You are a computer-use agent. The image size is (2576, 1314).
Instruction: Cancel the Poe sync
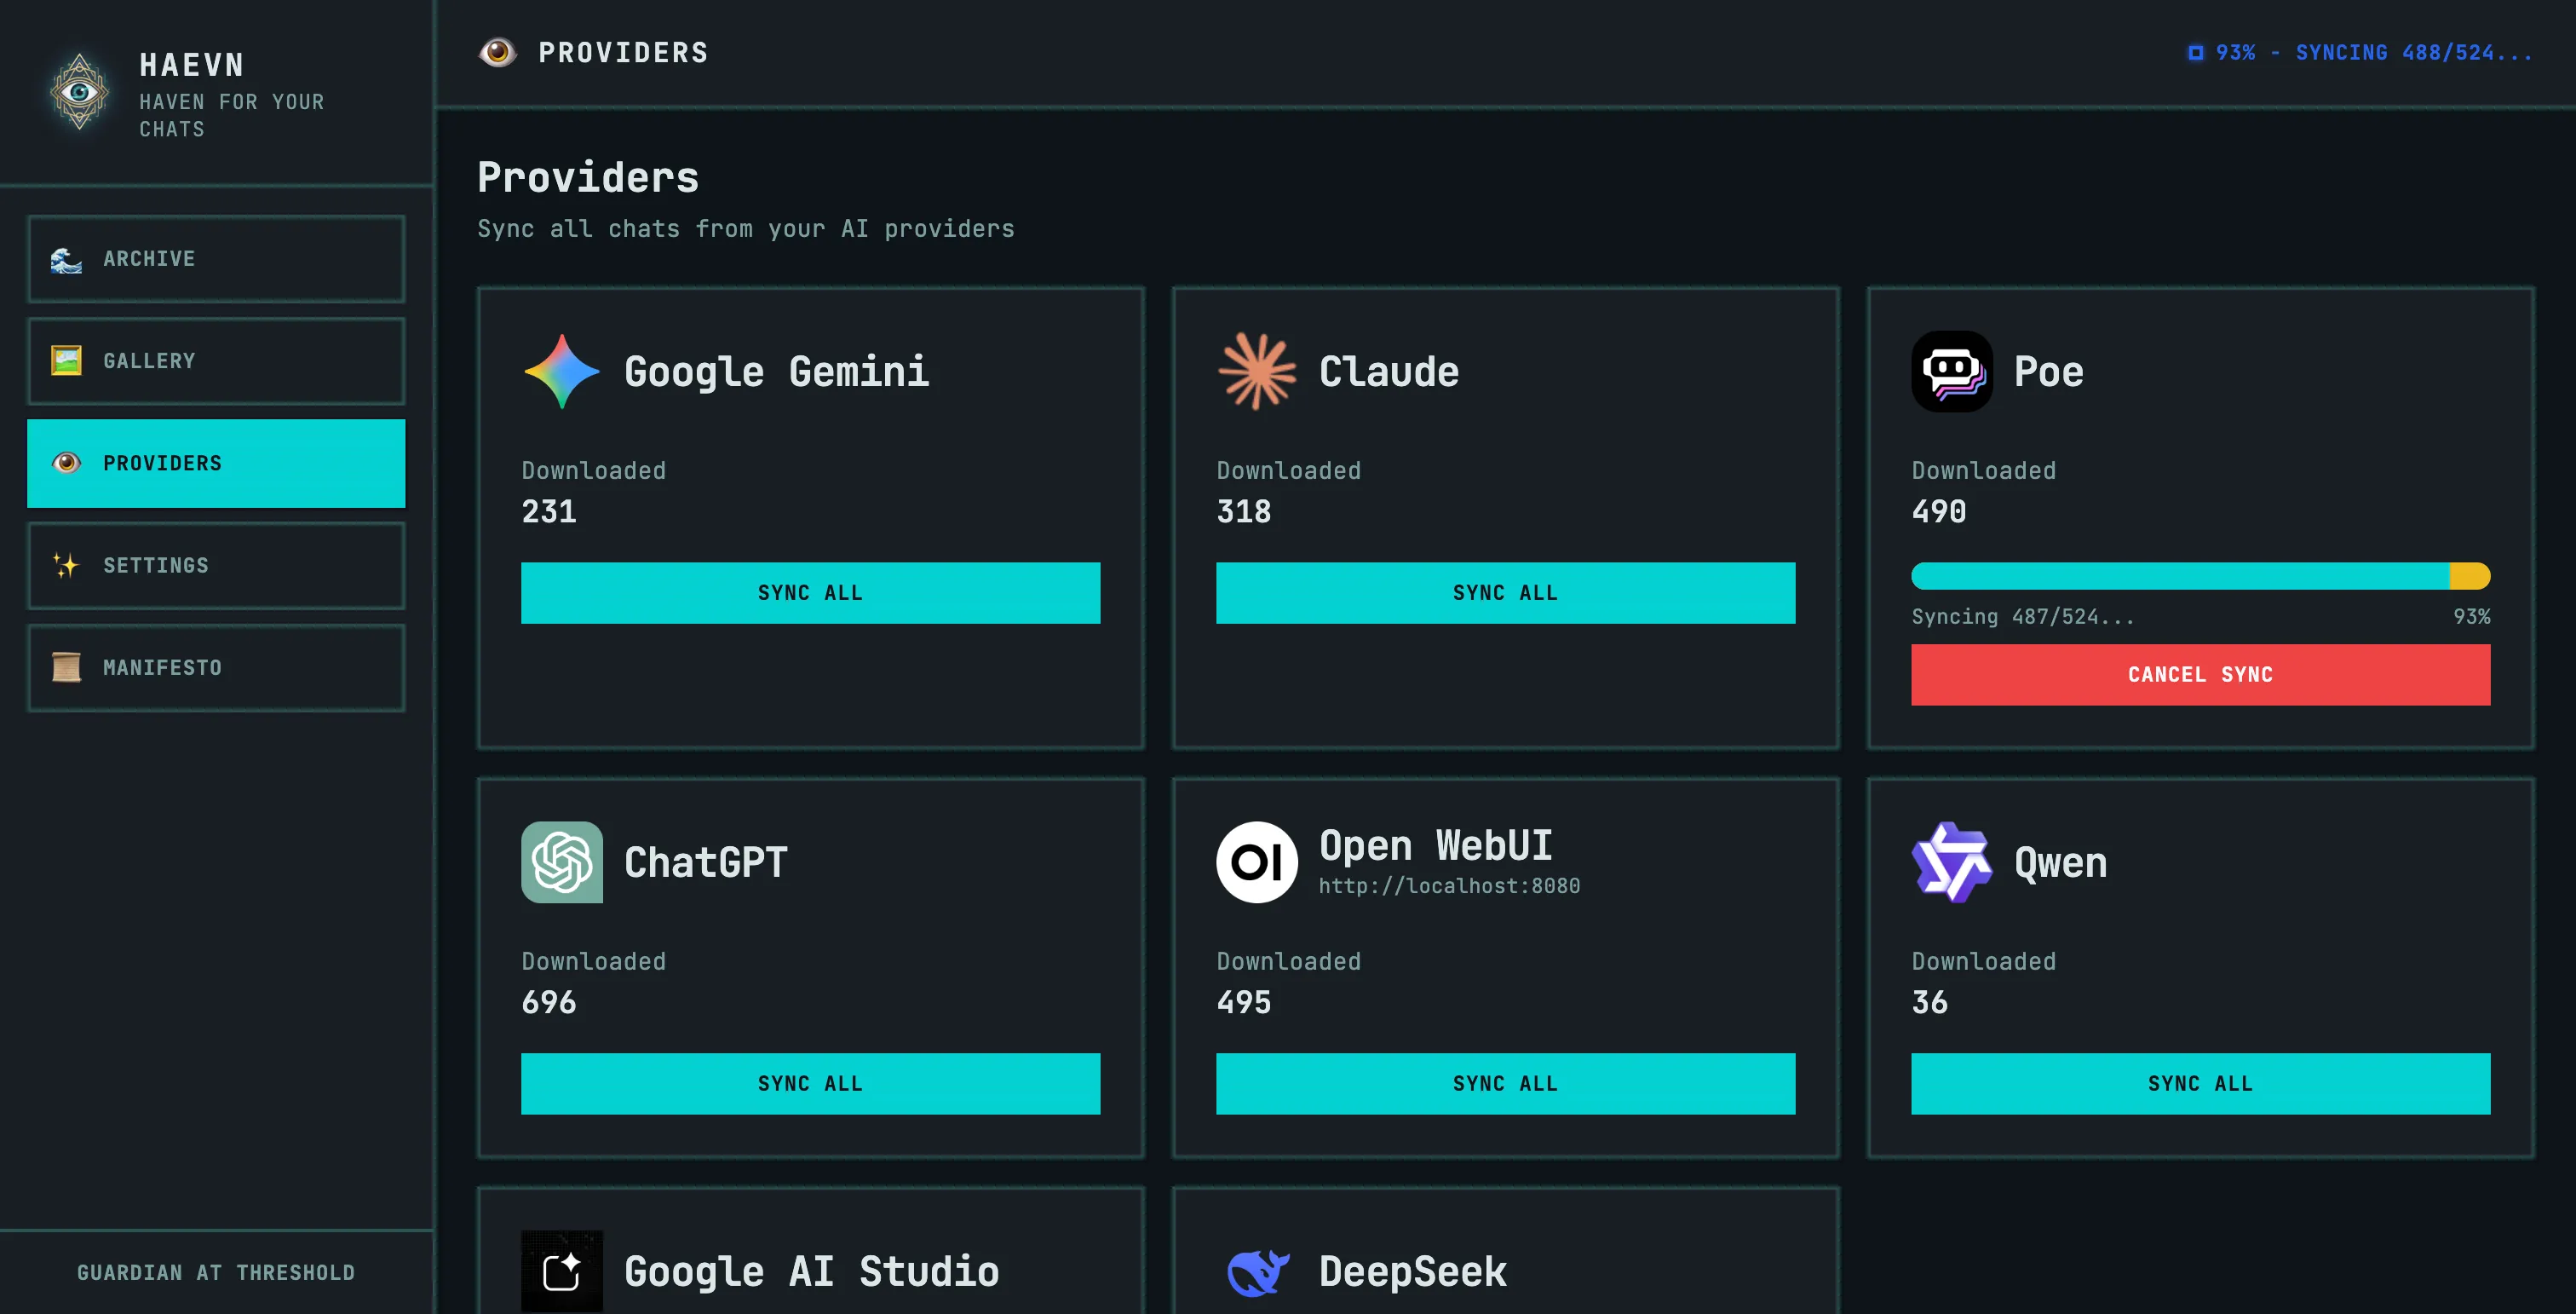2200,674
